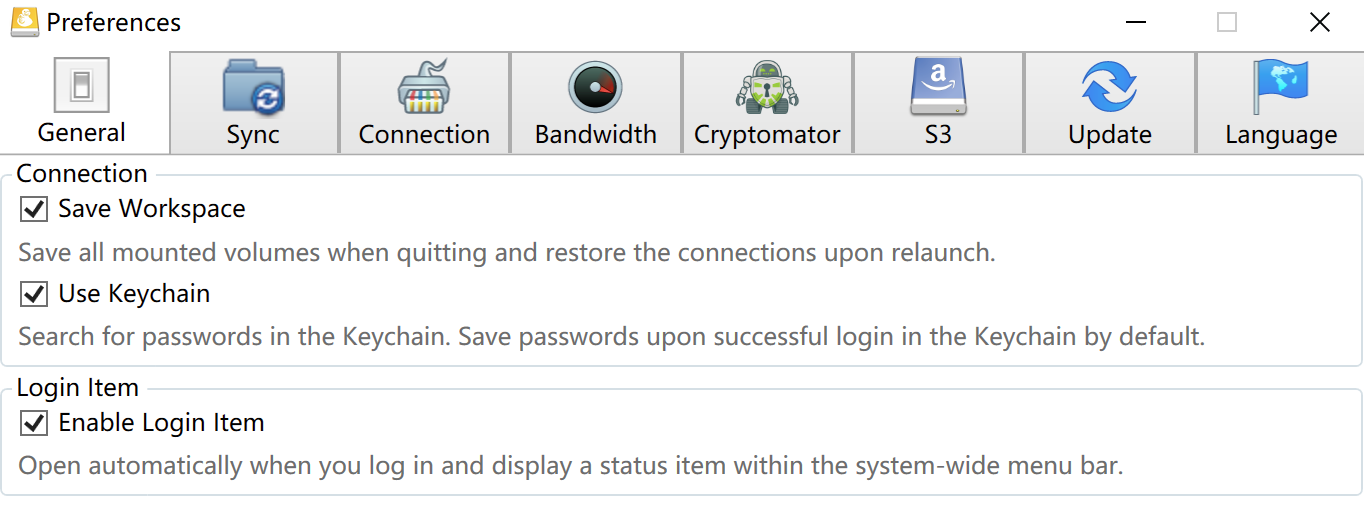
Task: Click the Language flag icon
Action: pos(1281,87)
